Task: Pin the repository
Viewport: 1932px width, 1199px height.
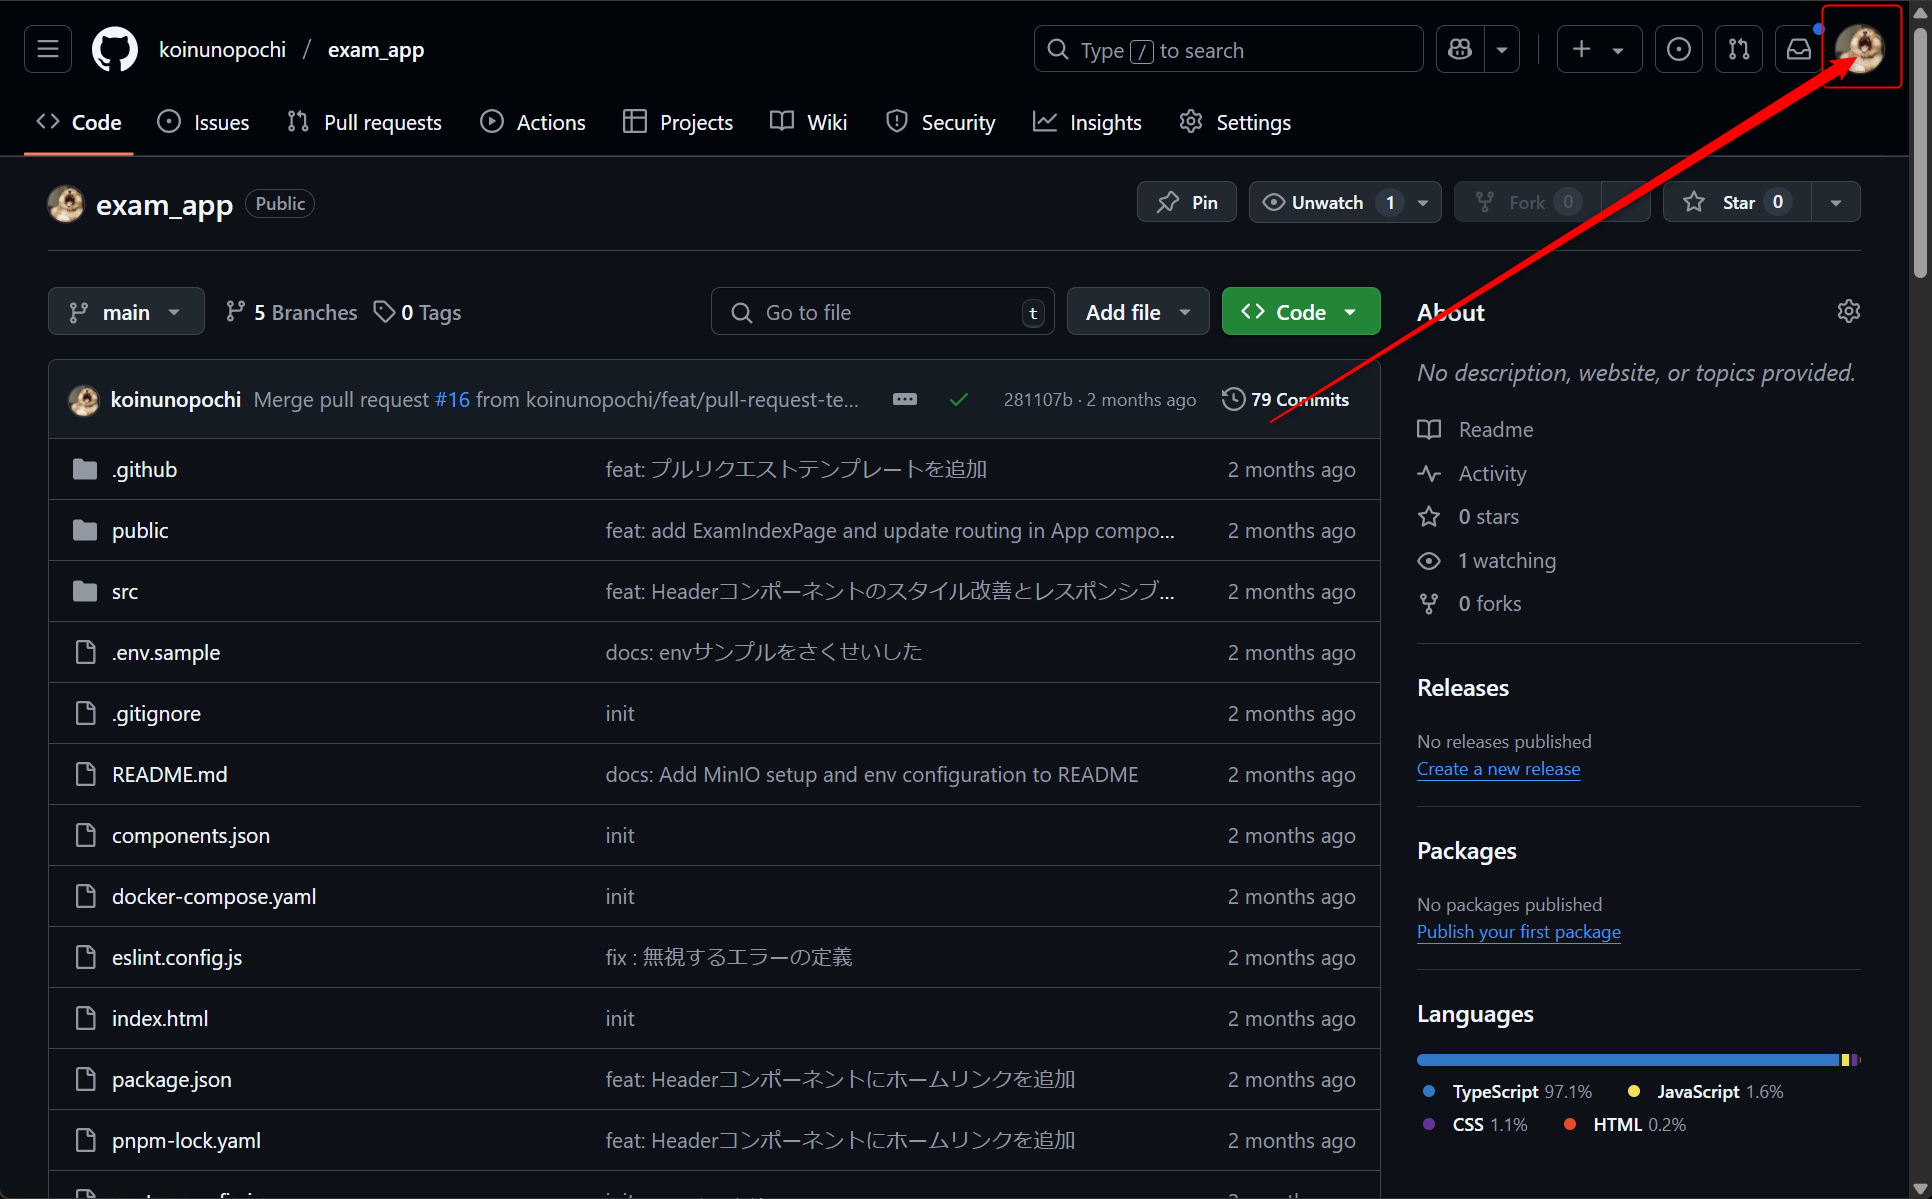Action: pyautogui.click(x=1186, y=201)
